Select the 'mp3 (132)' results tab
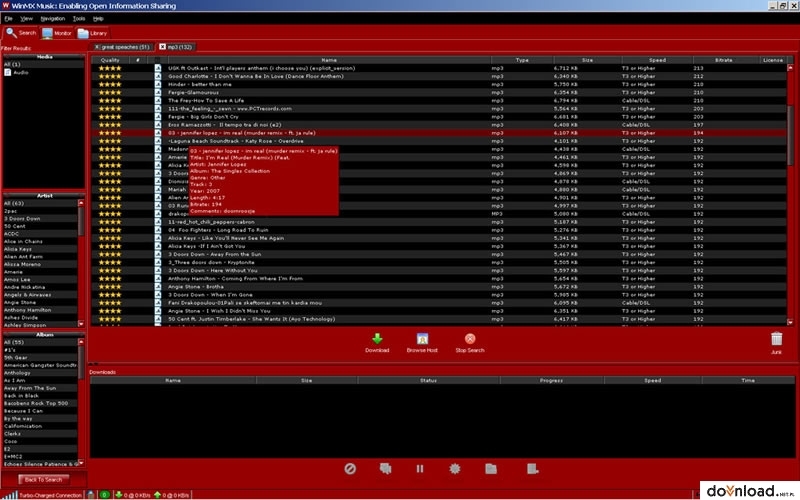800x500 pixels. pos(180,47)
